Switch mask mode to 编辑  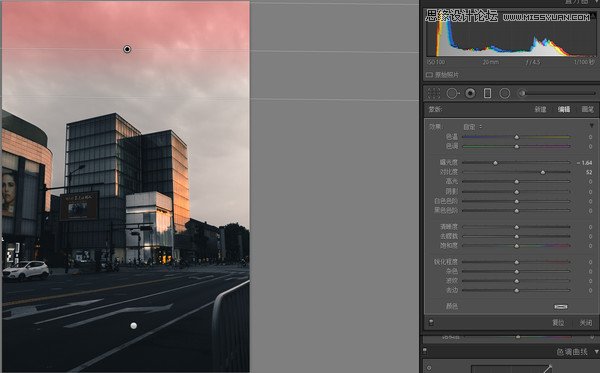click(564, 109)
